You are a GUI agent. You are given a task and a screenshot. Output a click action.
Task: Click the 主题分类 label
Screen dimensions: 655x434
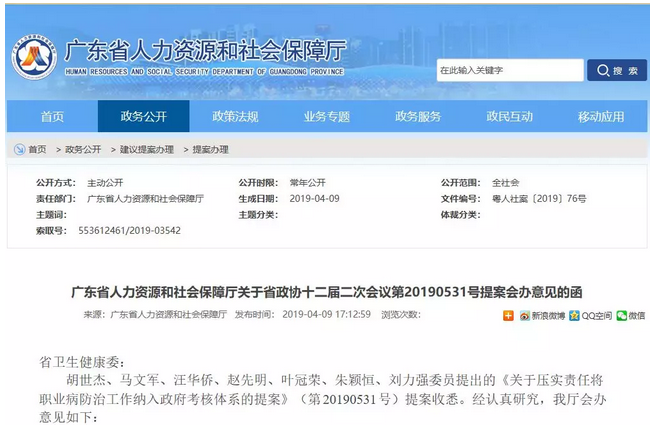click(x=258, y=215)
